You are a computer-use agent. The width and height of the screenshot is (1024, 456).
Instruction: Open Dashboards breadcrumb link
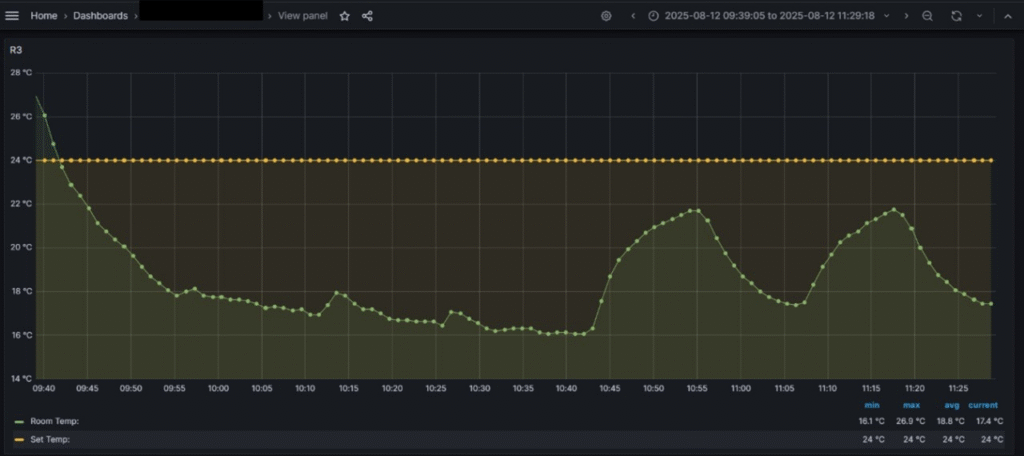[x=101, y=16]
